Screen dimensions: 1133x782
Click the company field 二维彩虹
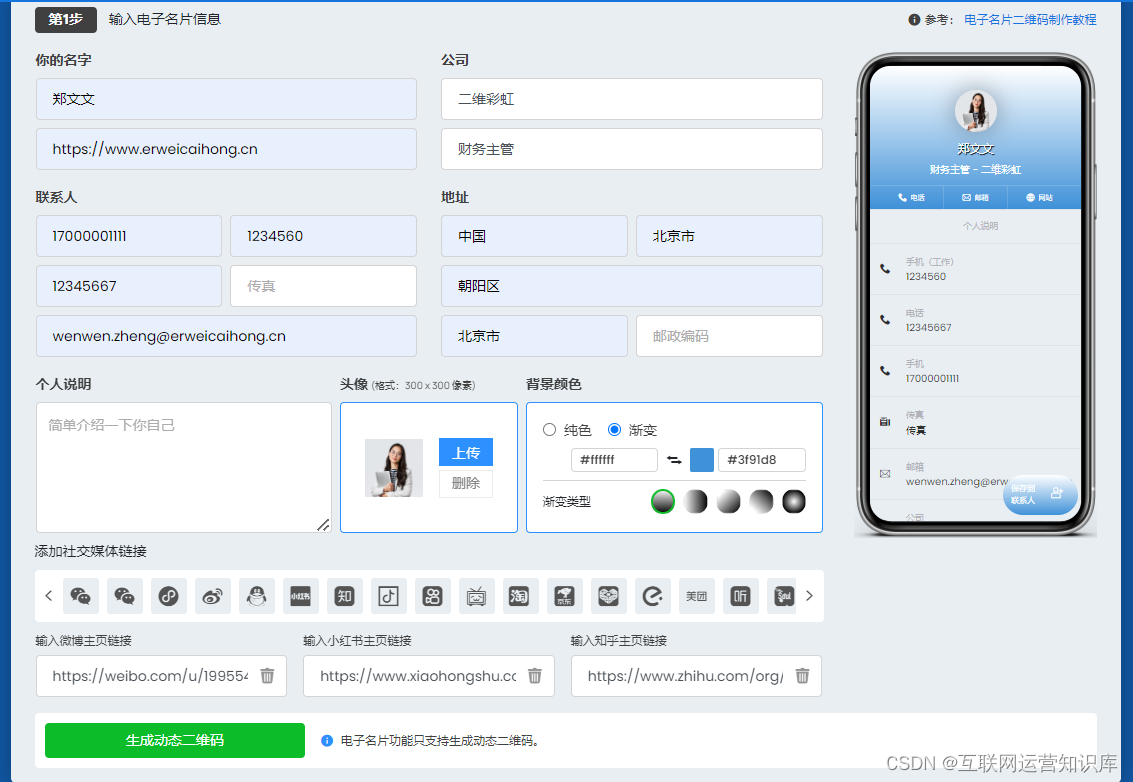pyautogui.click(x=632, y=99)
